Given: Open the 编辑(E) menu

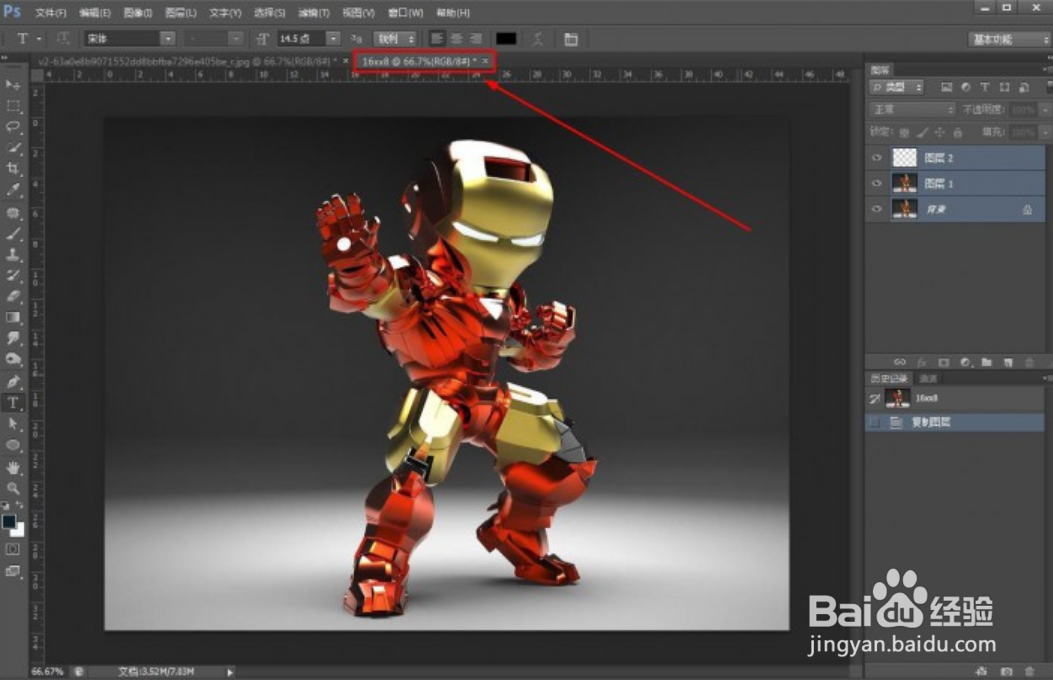Looking at the screenshot, I should coord(95,13).
